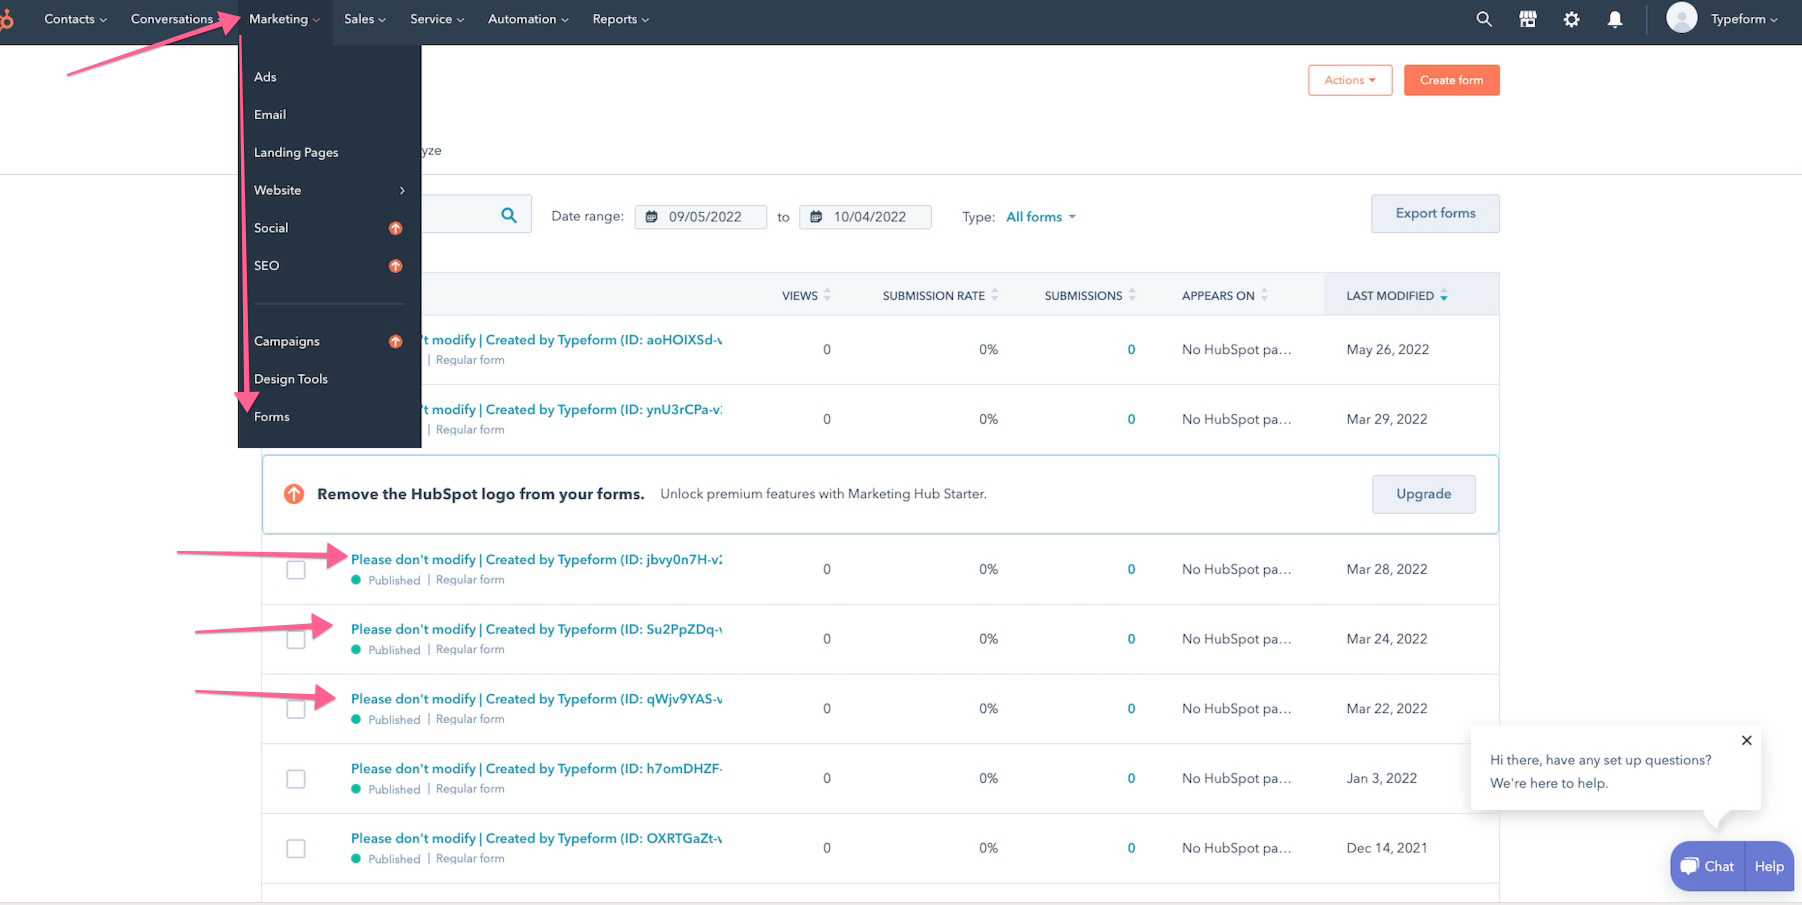Open the Reports dropdown menu
Screen dimensions: 1802x905
click(x=620, y=19)
